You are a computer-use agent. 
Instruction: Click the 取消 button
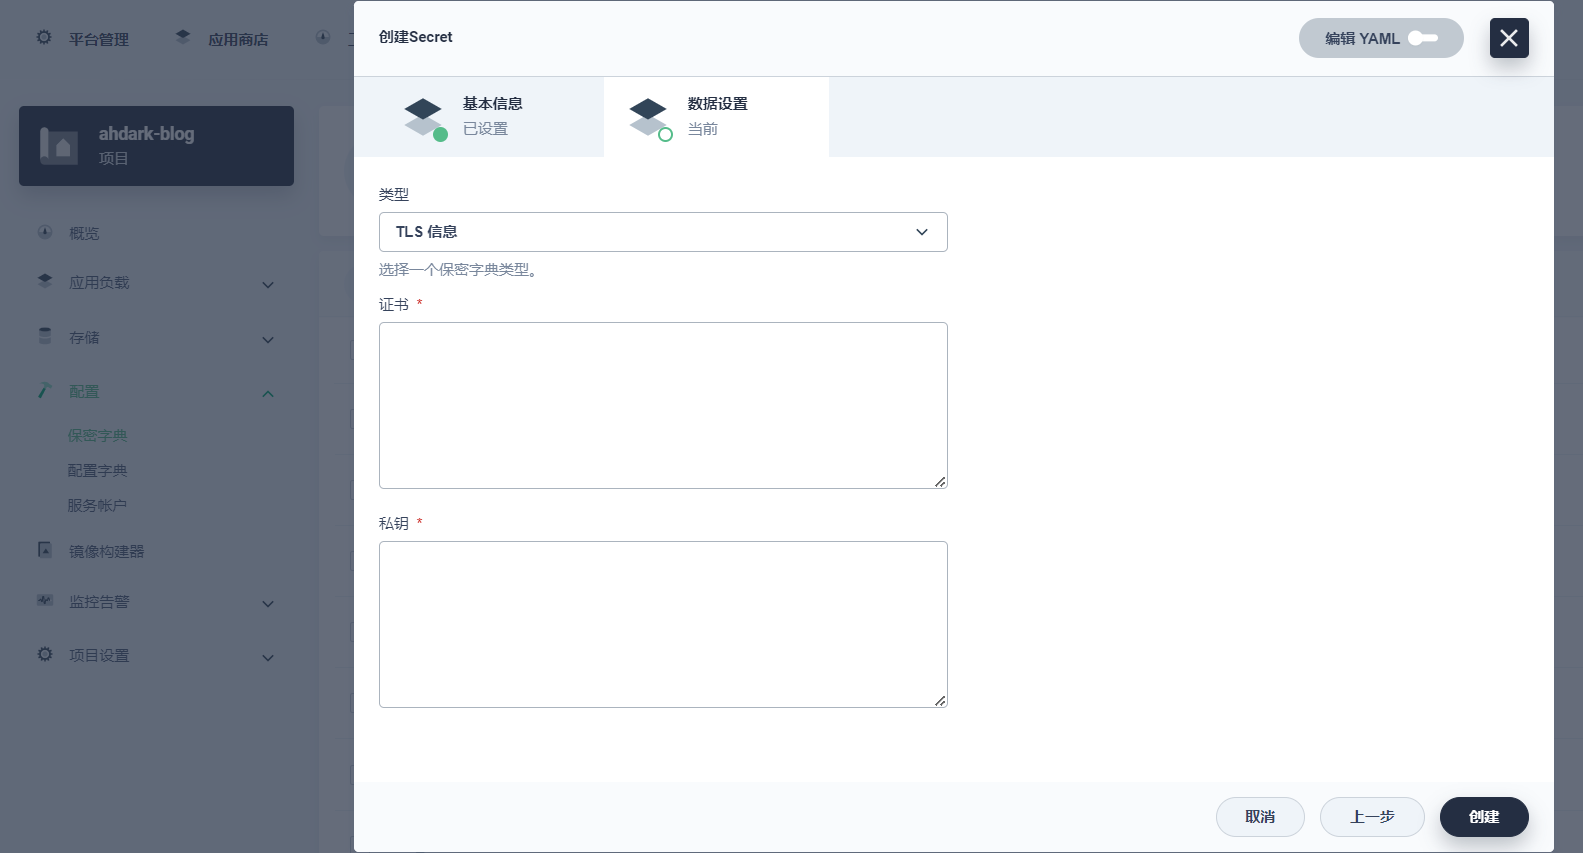click(x=1259, y=817)
